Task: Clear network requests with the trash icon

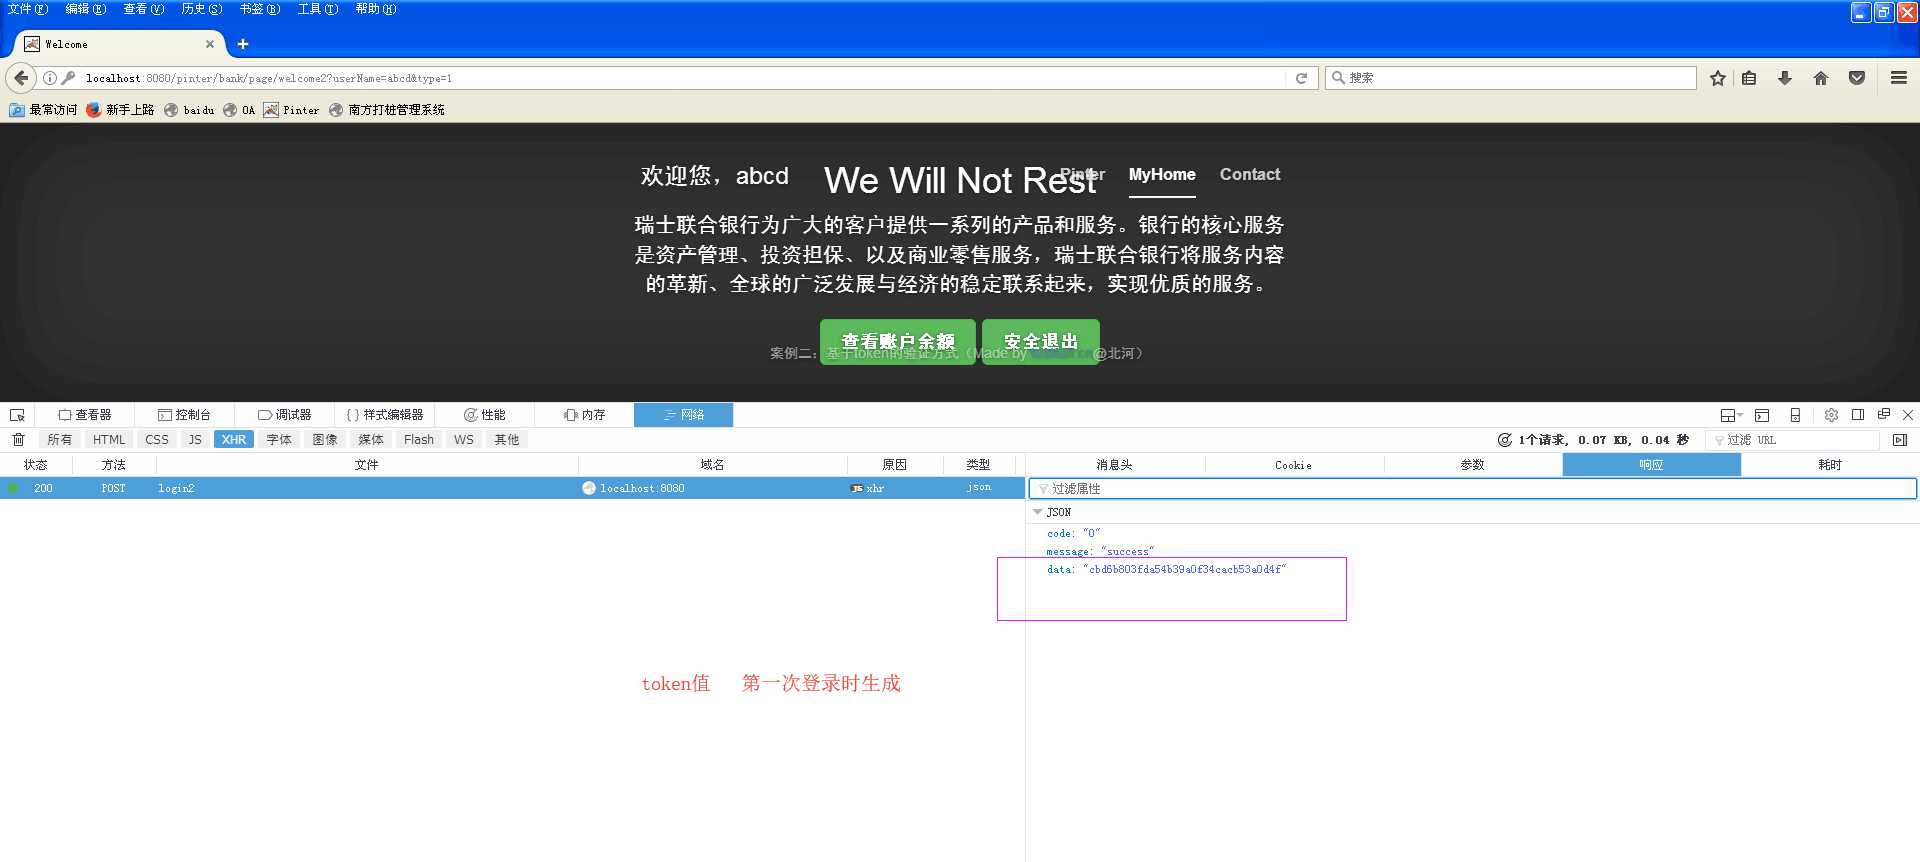Action: tap(18, 440)
